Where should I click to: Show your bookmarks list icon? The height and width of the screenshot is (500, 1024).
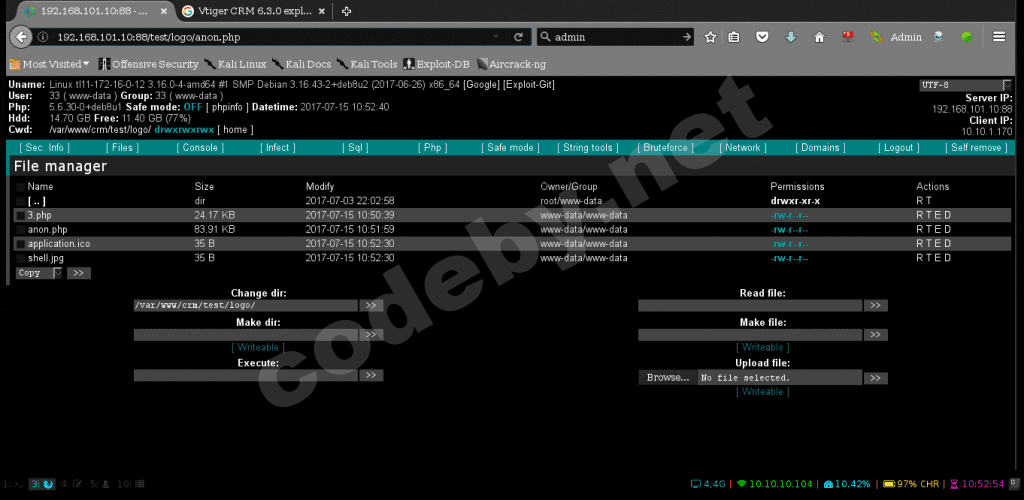click(x=734, y=37)
